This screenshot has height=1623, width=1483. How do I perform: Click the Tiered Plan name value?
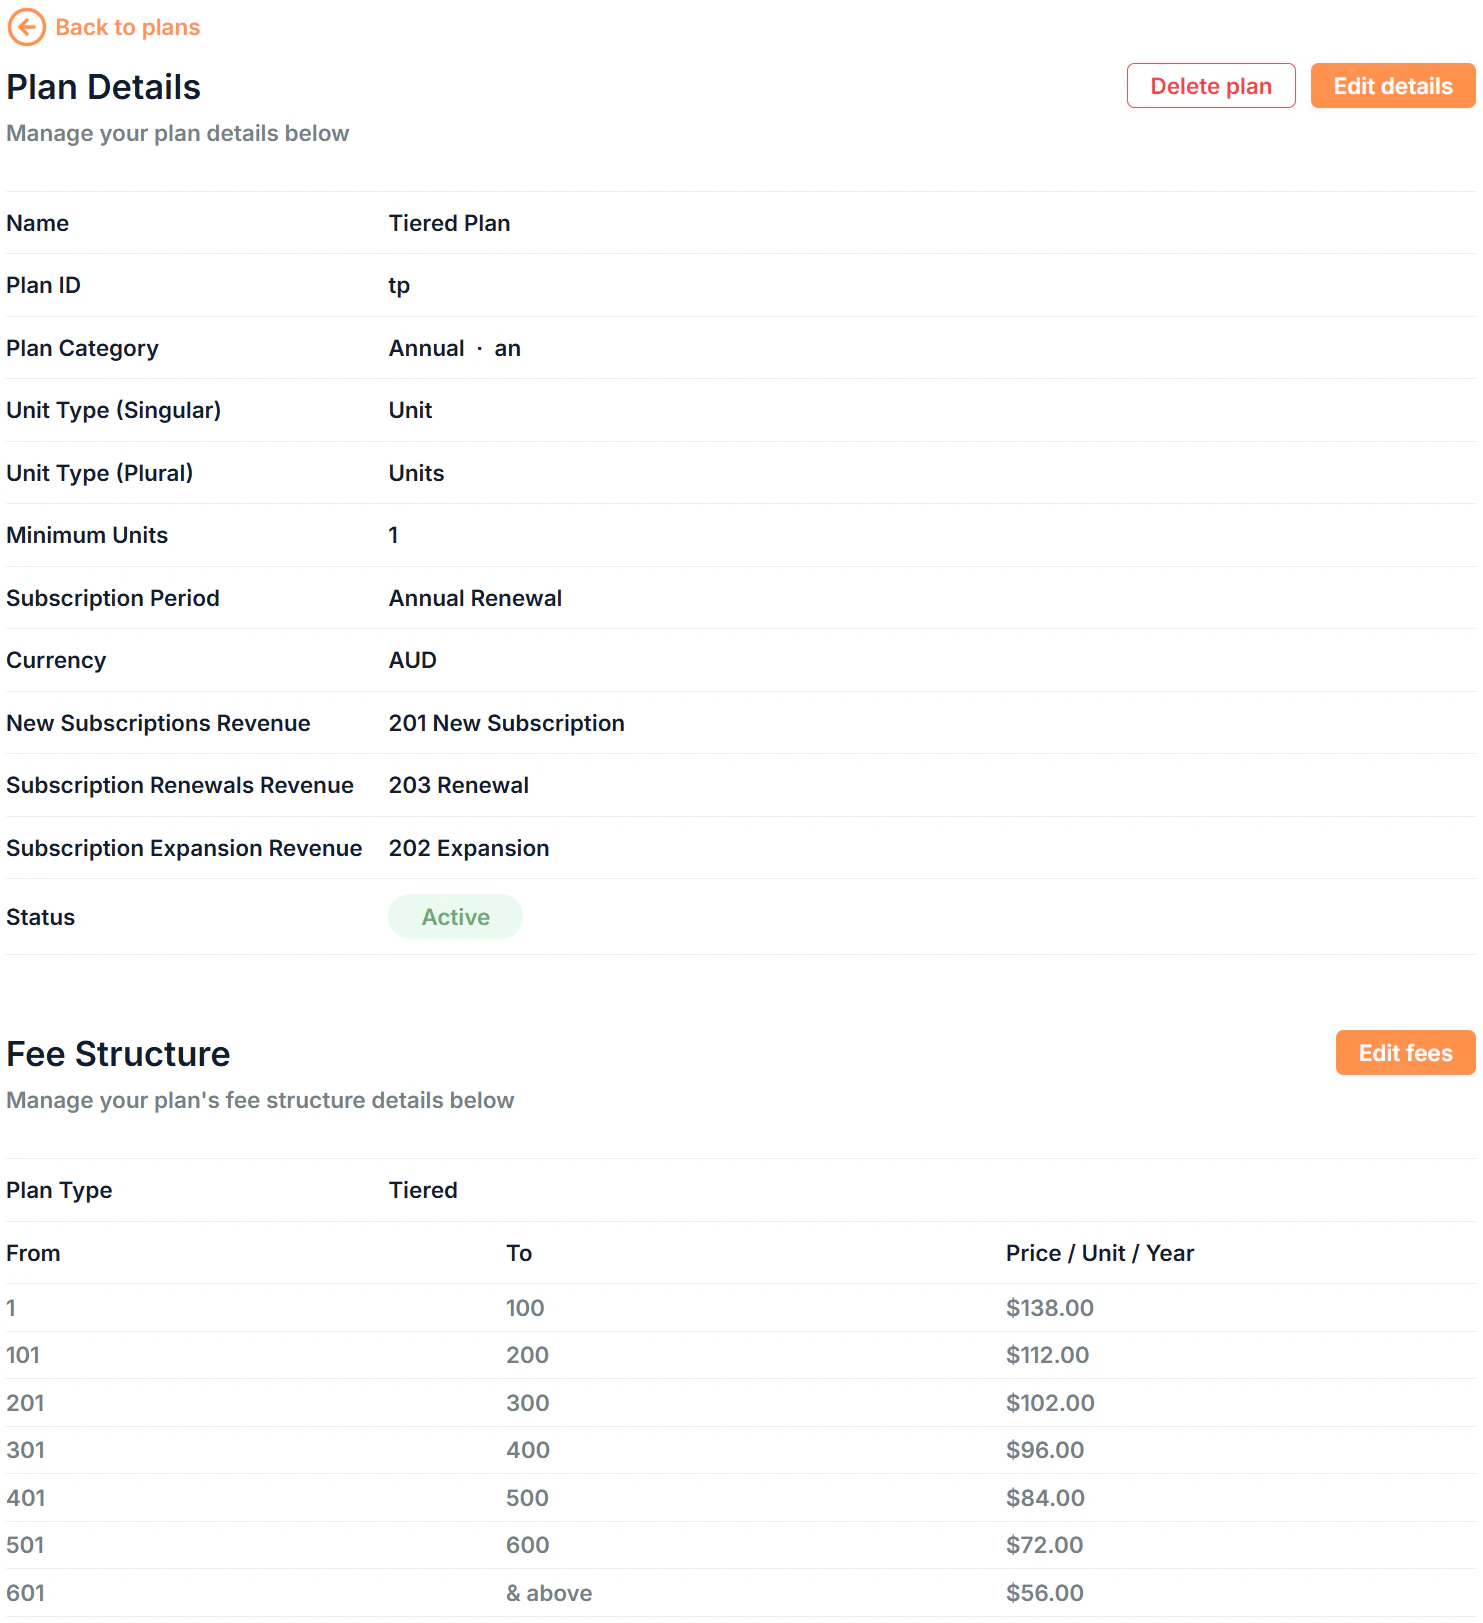click(450, 223)
